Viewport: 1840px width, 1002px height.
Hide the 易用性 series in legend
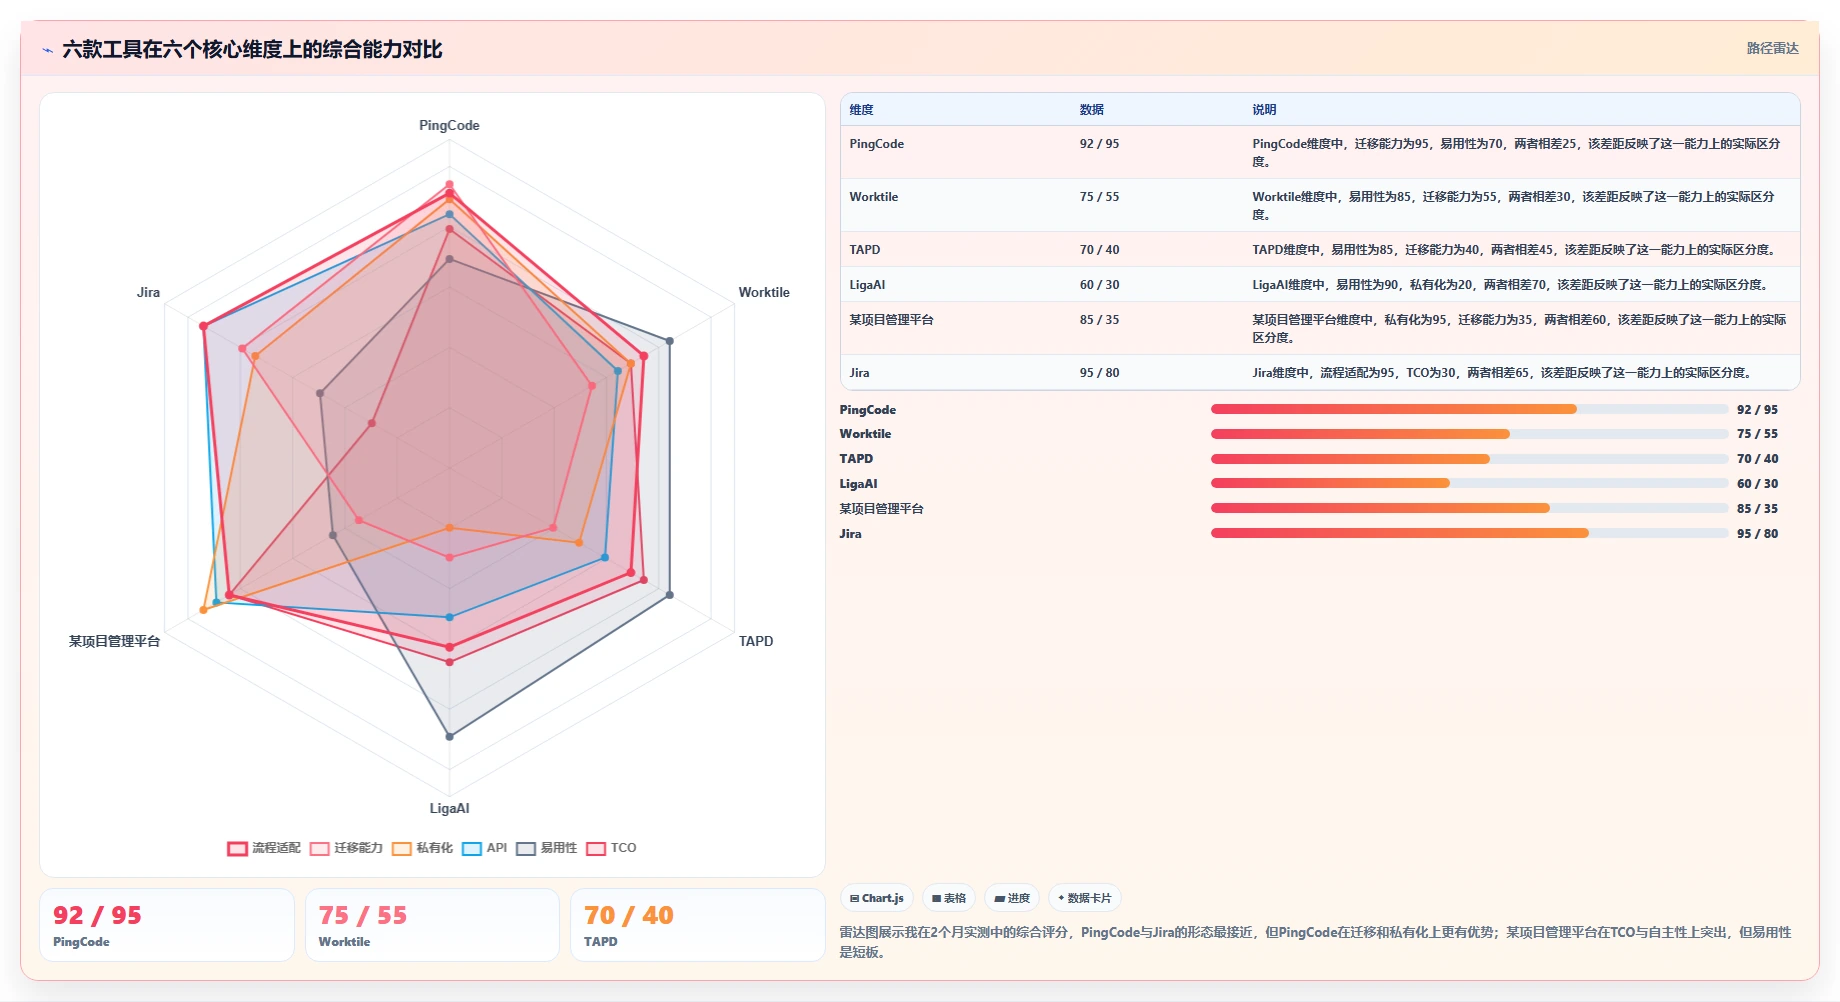[546, 848]
